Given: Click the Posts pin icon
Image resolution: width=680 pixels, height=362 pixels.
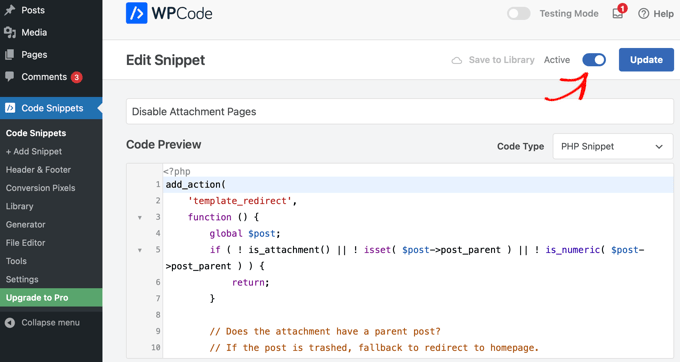Looking at the screenshot, I should [10, 10].
